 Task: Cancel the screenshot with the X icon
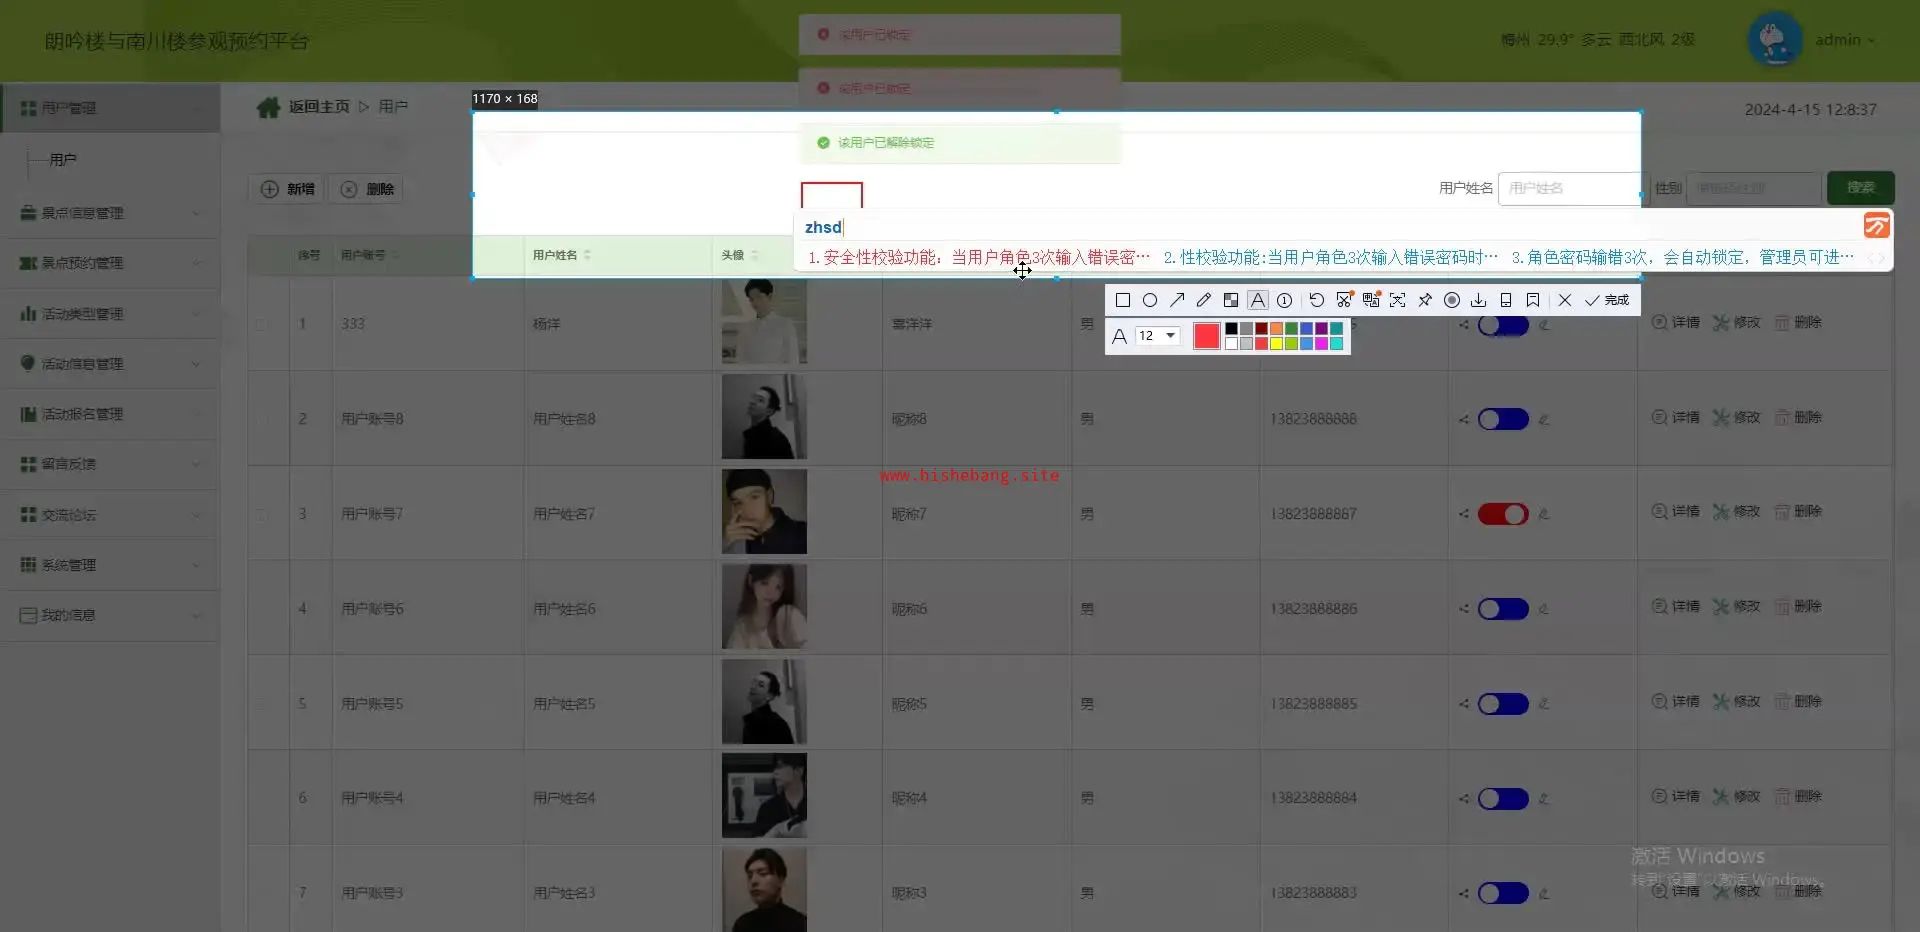tap(1565, 300)
